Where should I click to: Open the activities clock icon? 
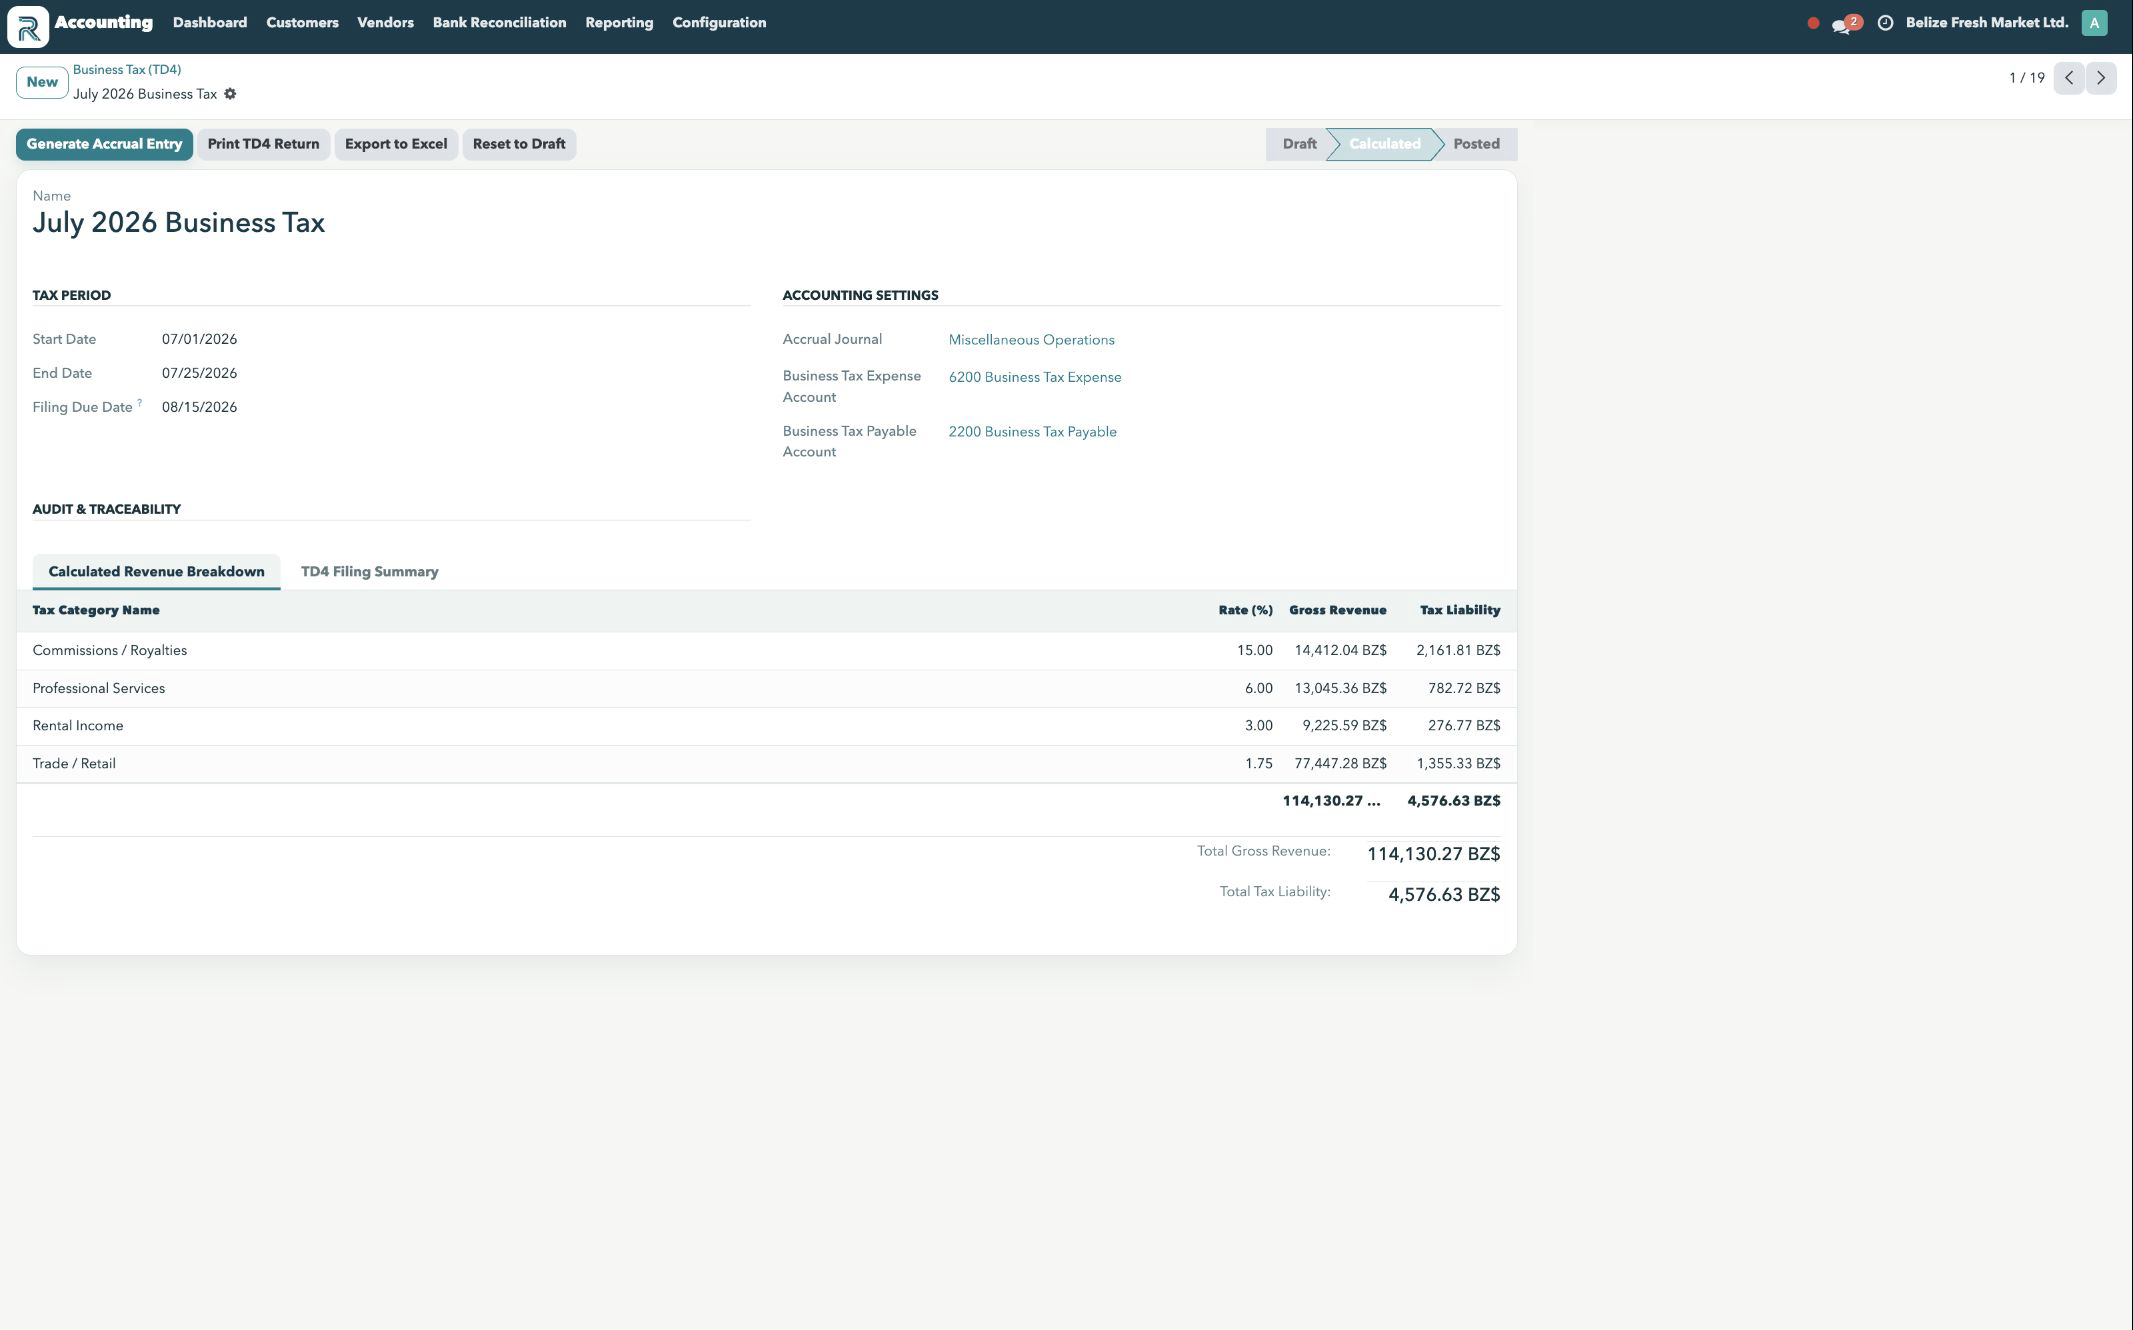[1885, 23]
